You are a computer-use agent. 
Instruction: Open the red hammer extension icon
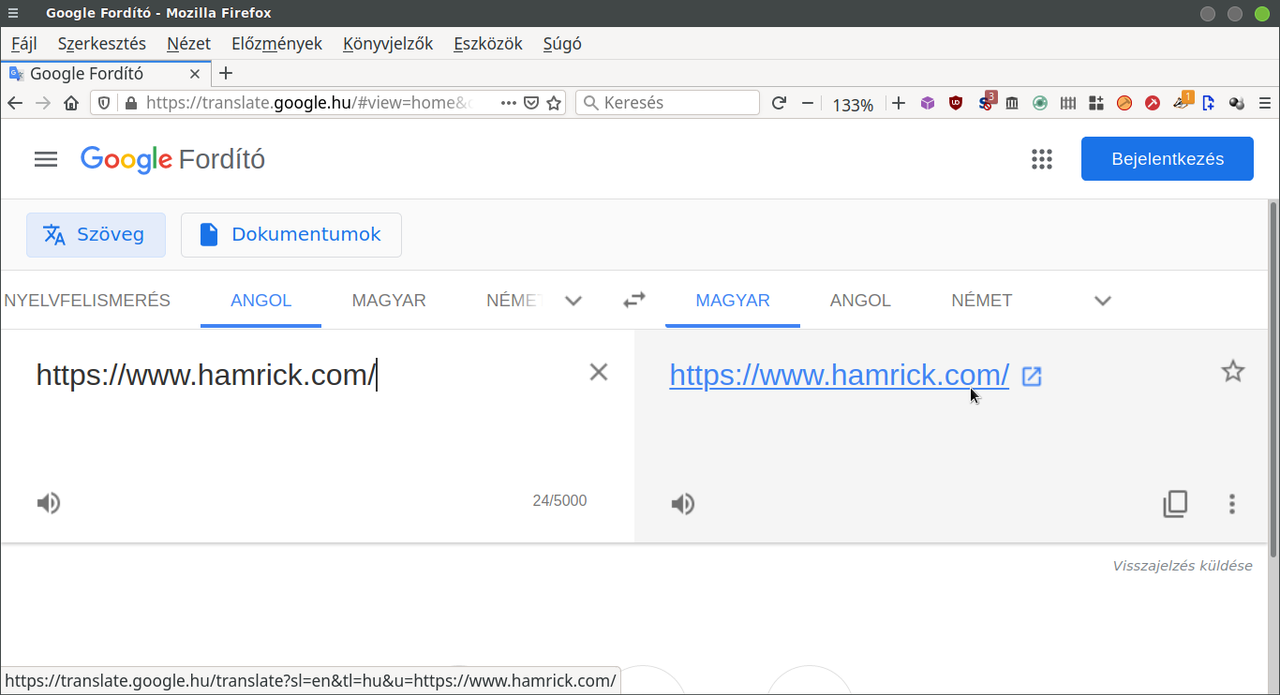1152,103
